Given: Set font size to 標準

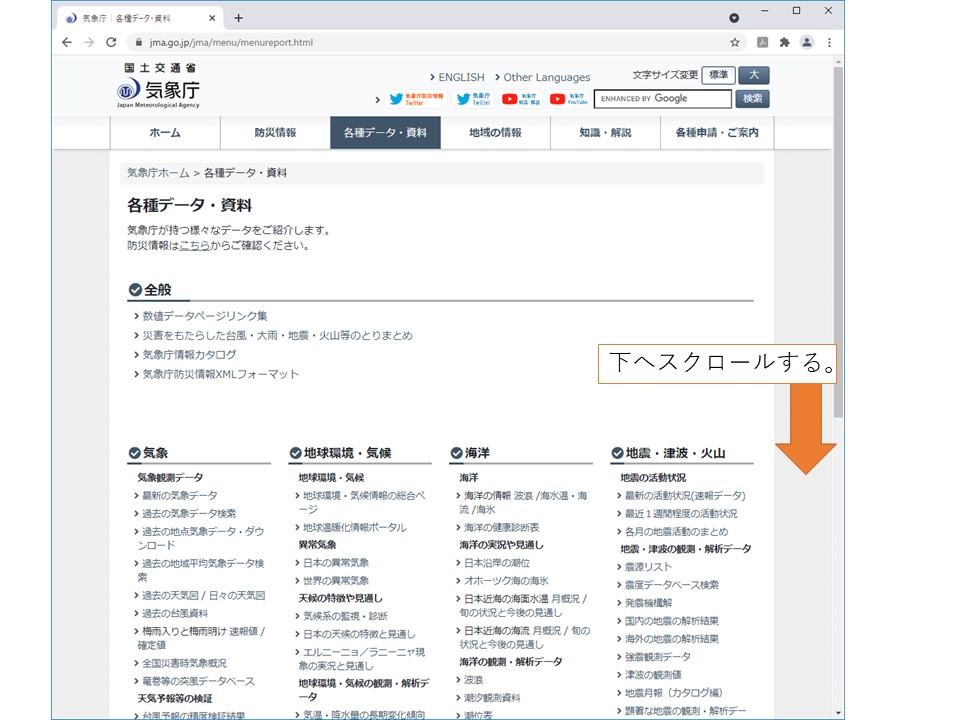Looking at the screenshot, I should (x=718, y=75).
